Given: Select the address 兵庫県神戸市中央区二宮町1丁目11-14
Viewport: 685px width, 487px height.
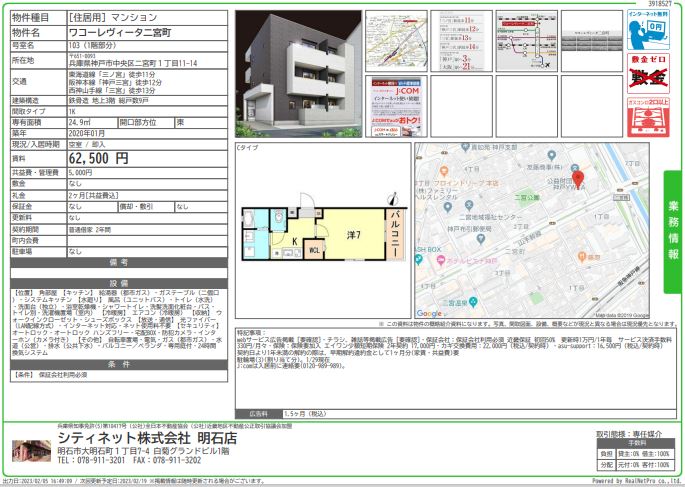Looking at the screenshot, I should pos(133,63).
